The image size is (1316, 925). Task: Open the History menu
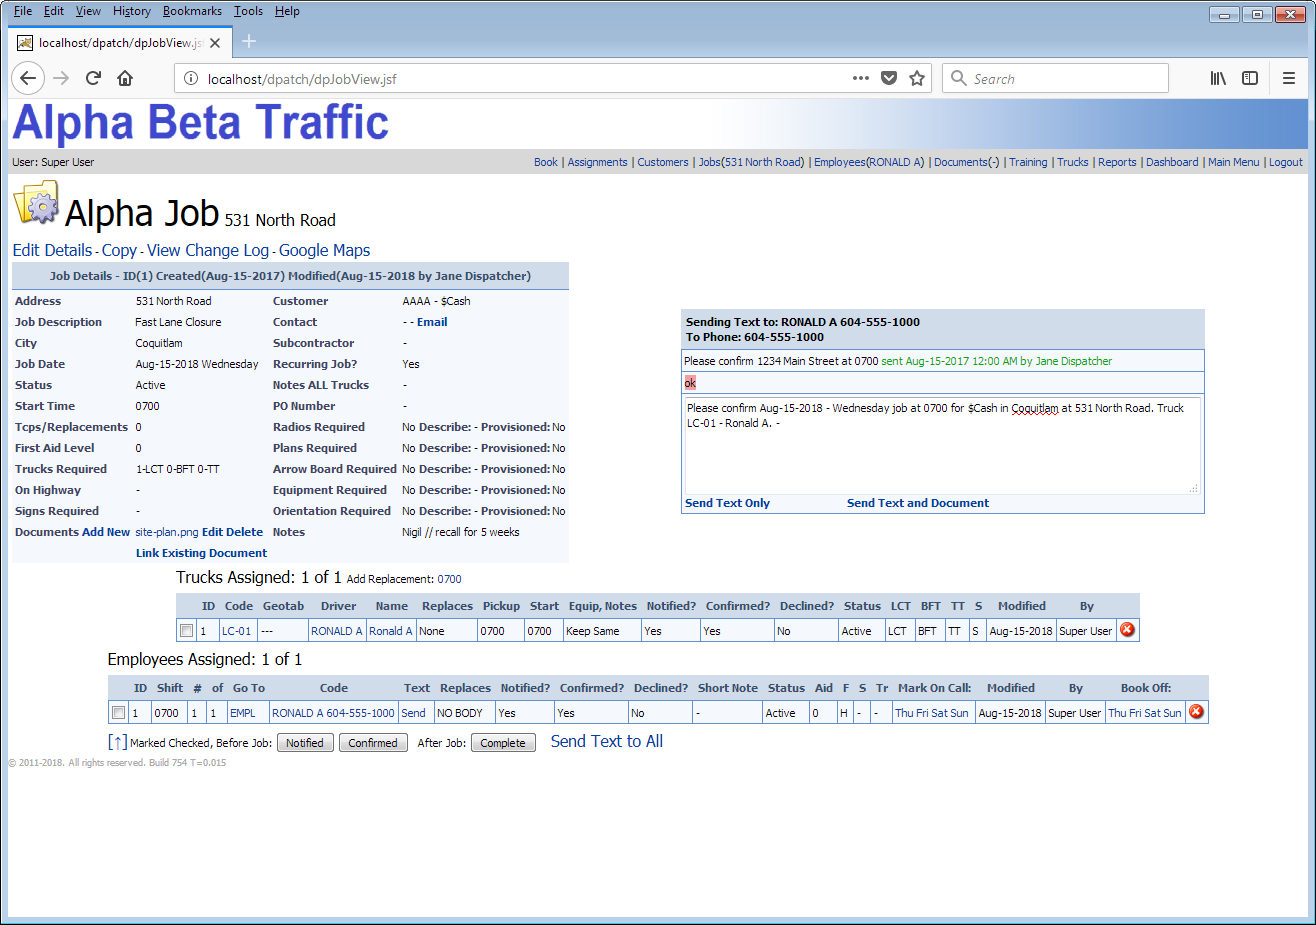click(132, 11)
